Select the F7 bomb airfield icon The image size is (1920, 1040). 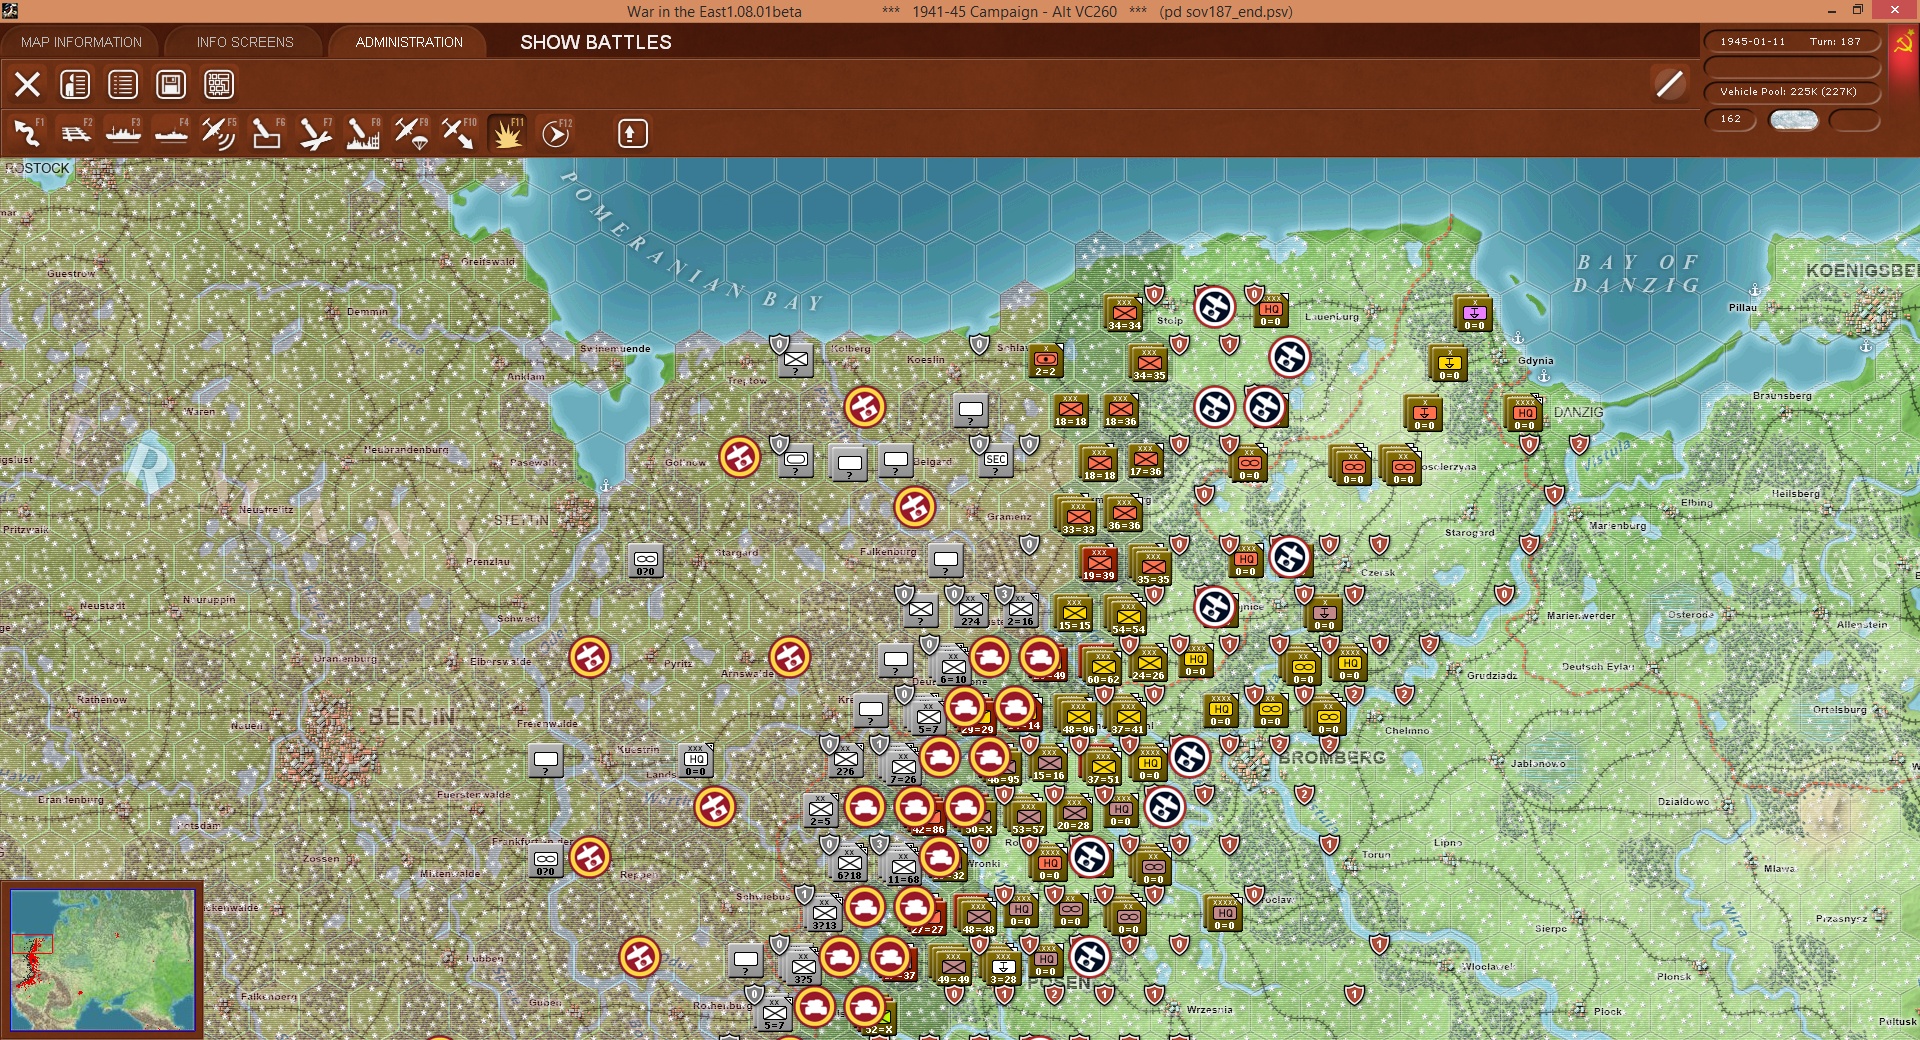click(315, 133)
